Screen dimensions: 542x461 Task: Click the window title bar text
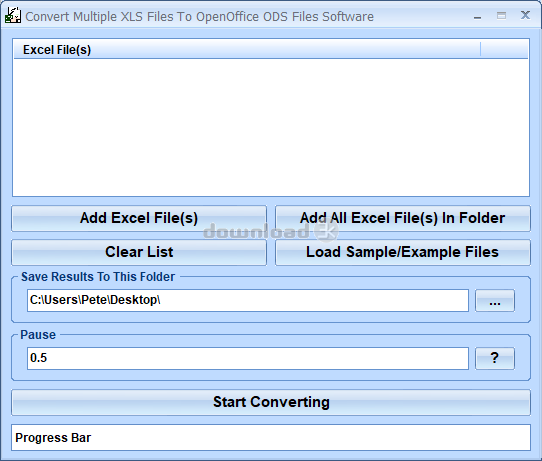(199, 17)
